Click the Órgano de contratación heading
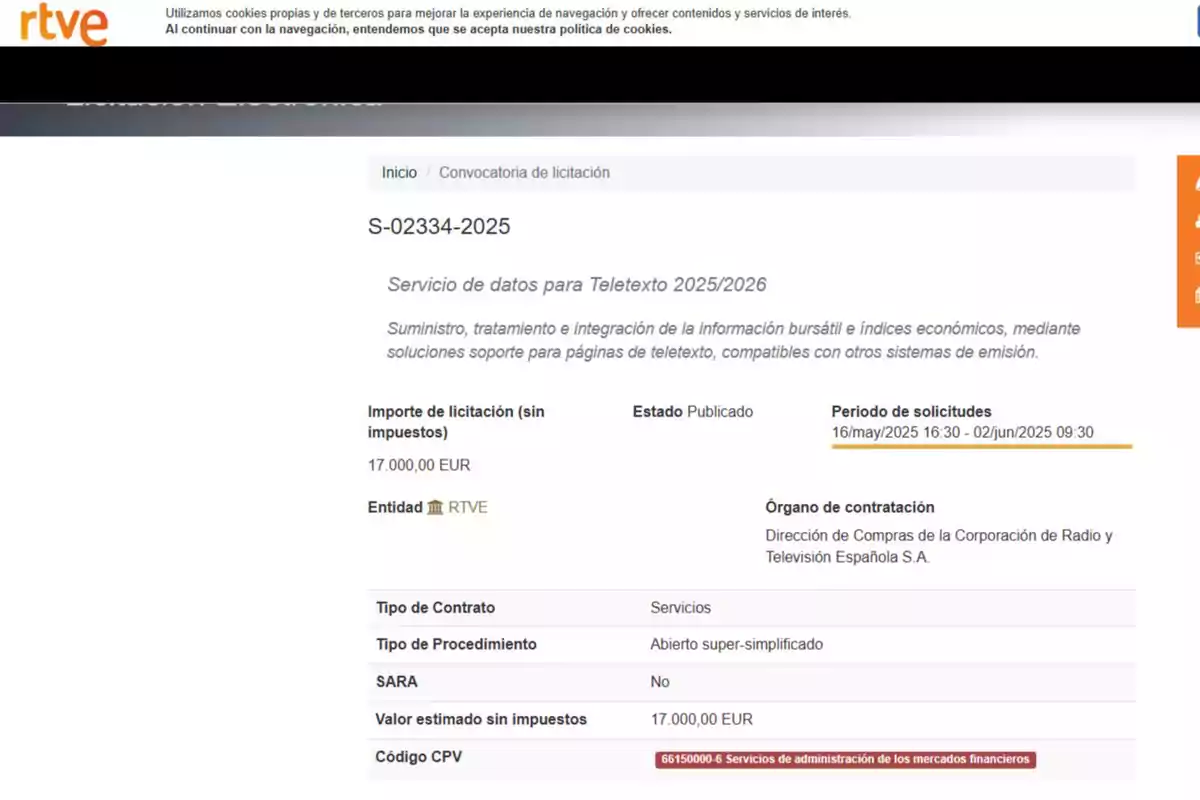 (x=849, y=507)
